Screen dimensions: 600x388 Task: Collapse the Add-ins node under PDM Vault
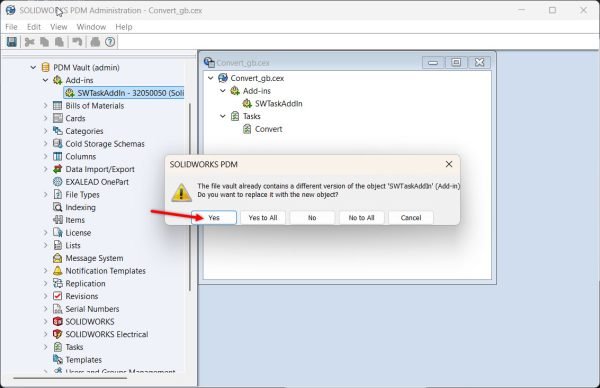click(46, 80)
